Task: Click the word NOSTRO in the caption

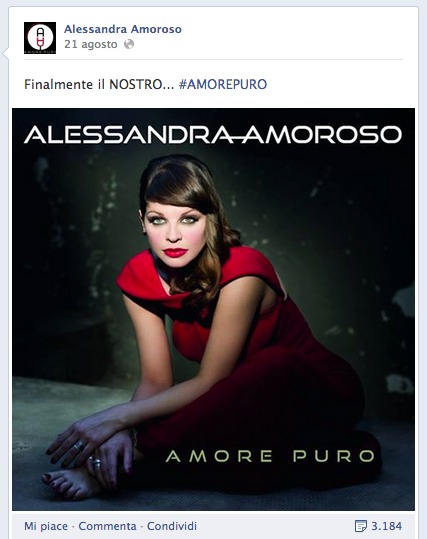Action: pyautogui.click(x=142, y=85)
